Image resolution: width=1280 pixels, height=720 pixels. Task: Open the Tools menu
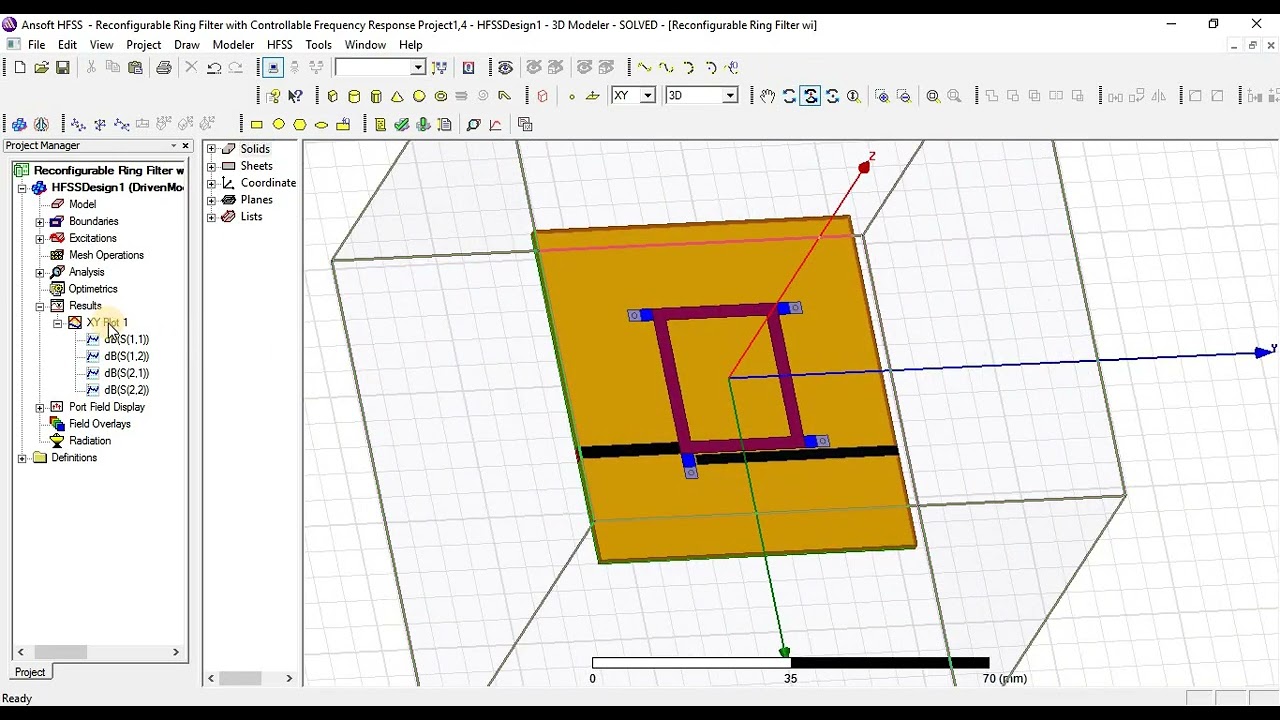[318, 45]
